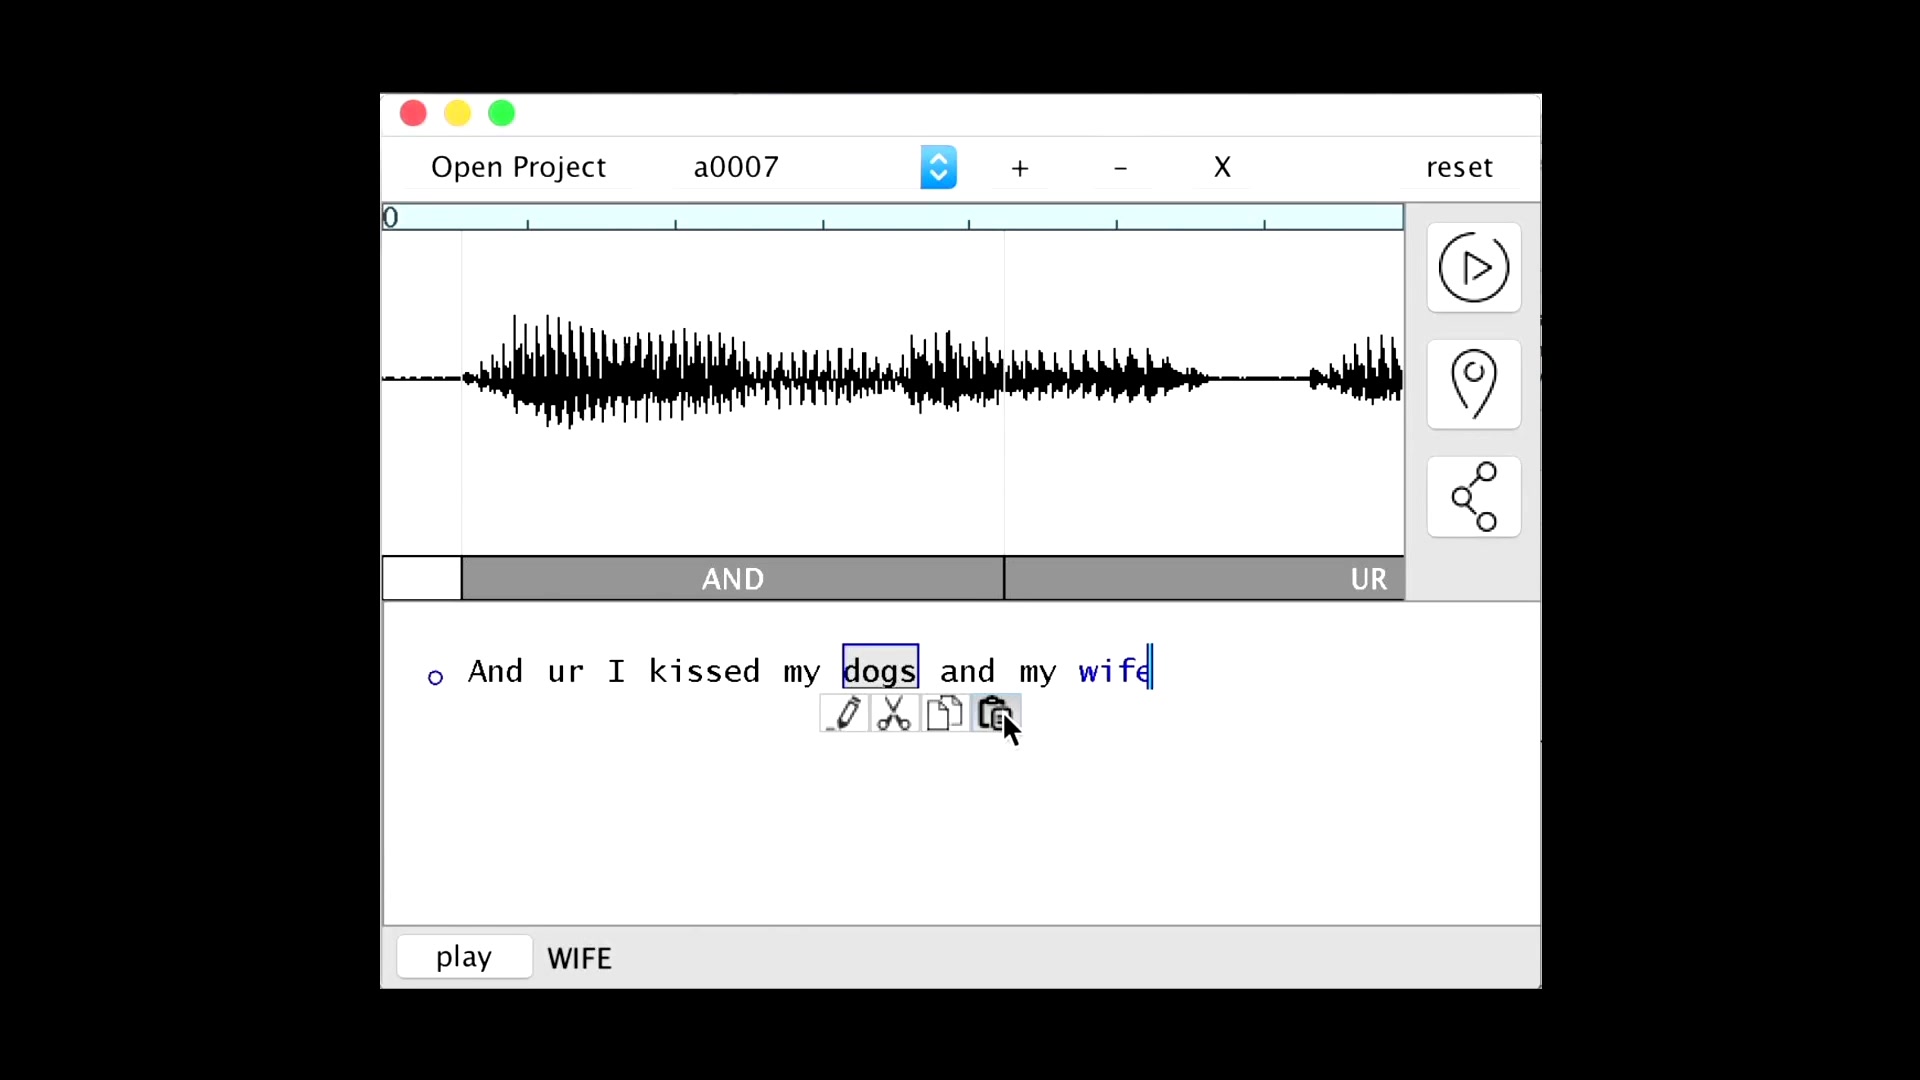Click the word 'wife' in the transcript
Viewport: 1920px width, 1080px height.
tap(1114, 671)
